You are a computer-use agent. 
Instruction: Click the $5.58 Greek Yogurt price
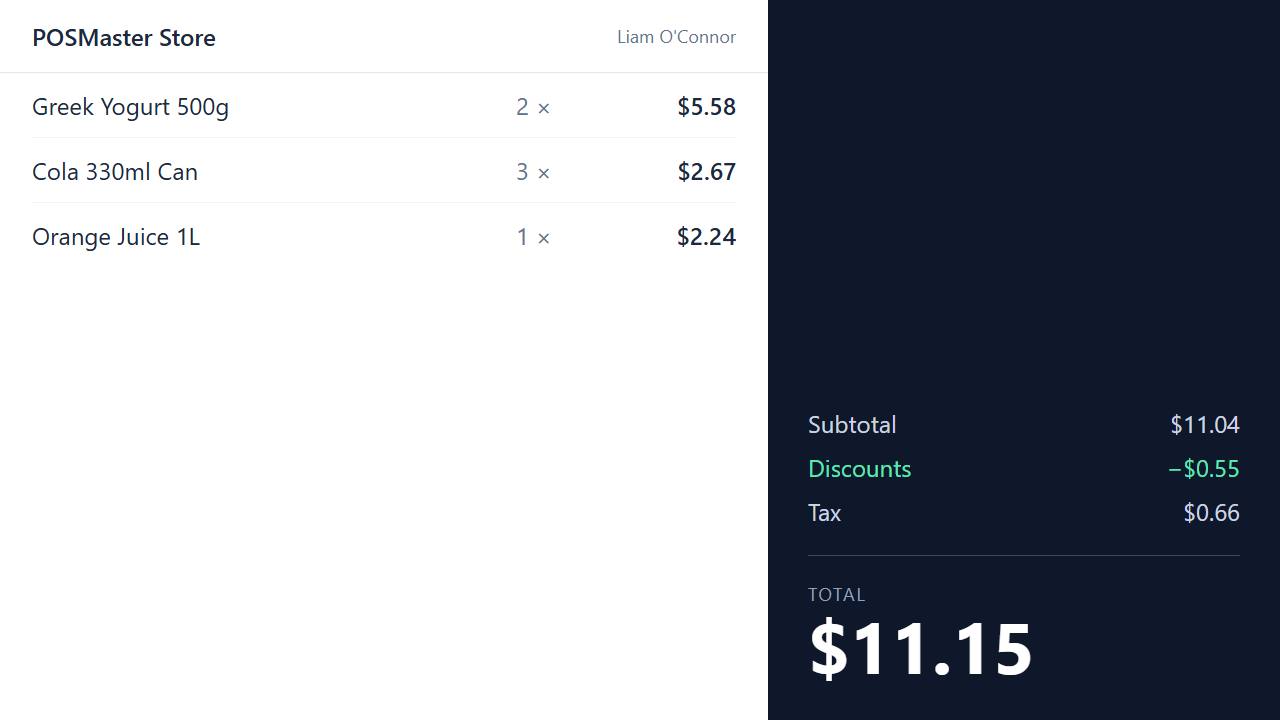(706, 107)
